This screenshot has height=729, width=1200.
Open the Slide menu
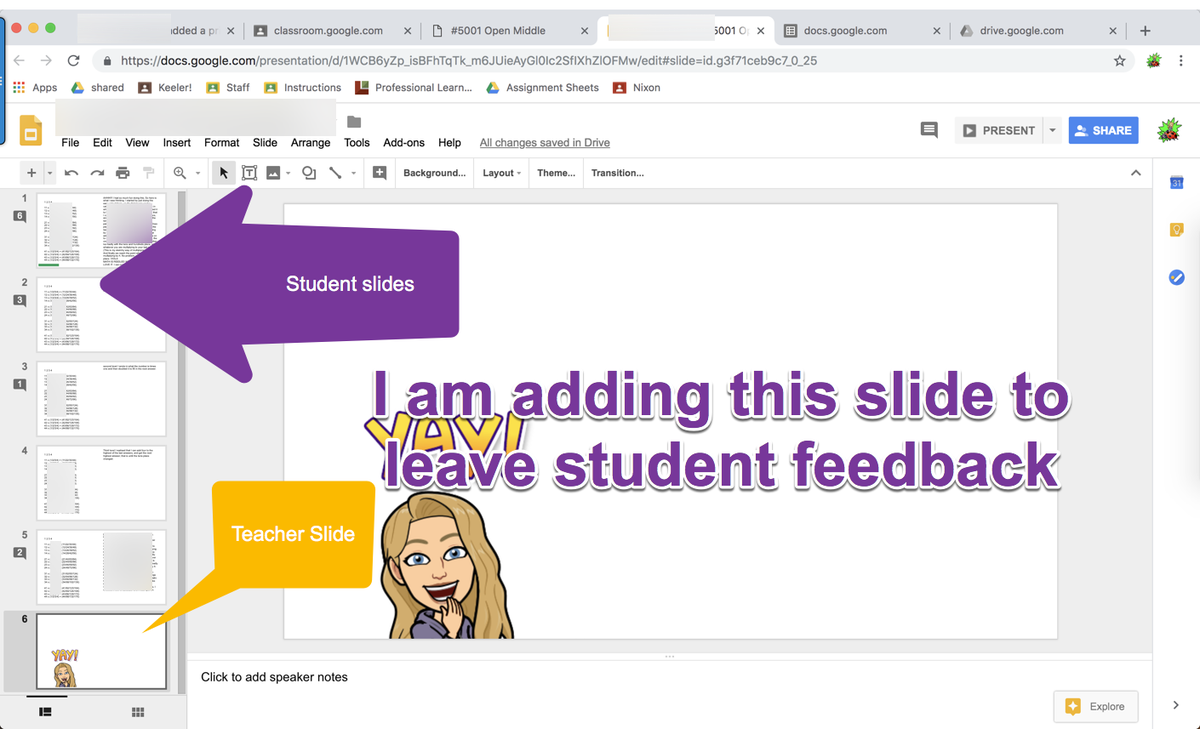(x=265, y=143)
